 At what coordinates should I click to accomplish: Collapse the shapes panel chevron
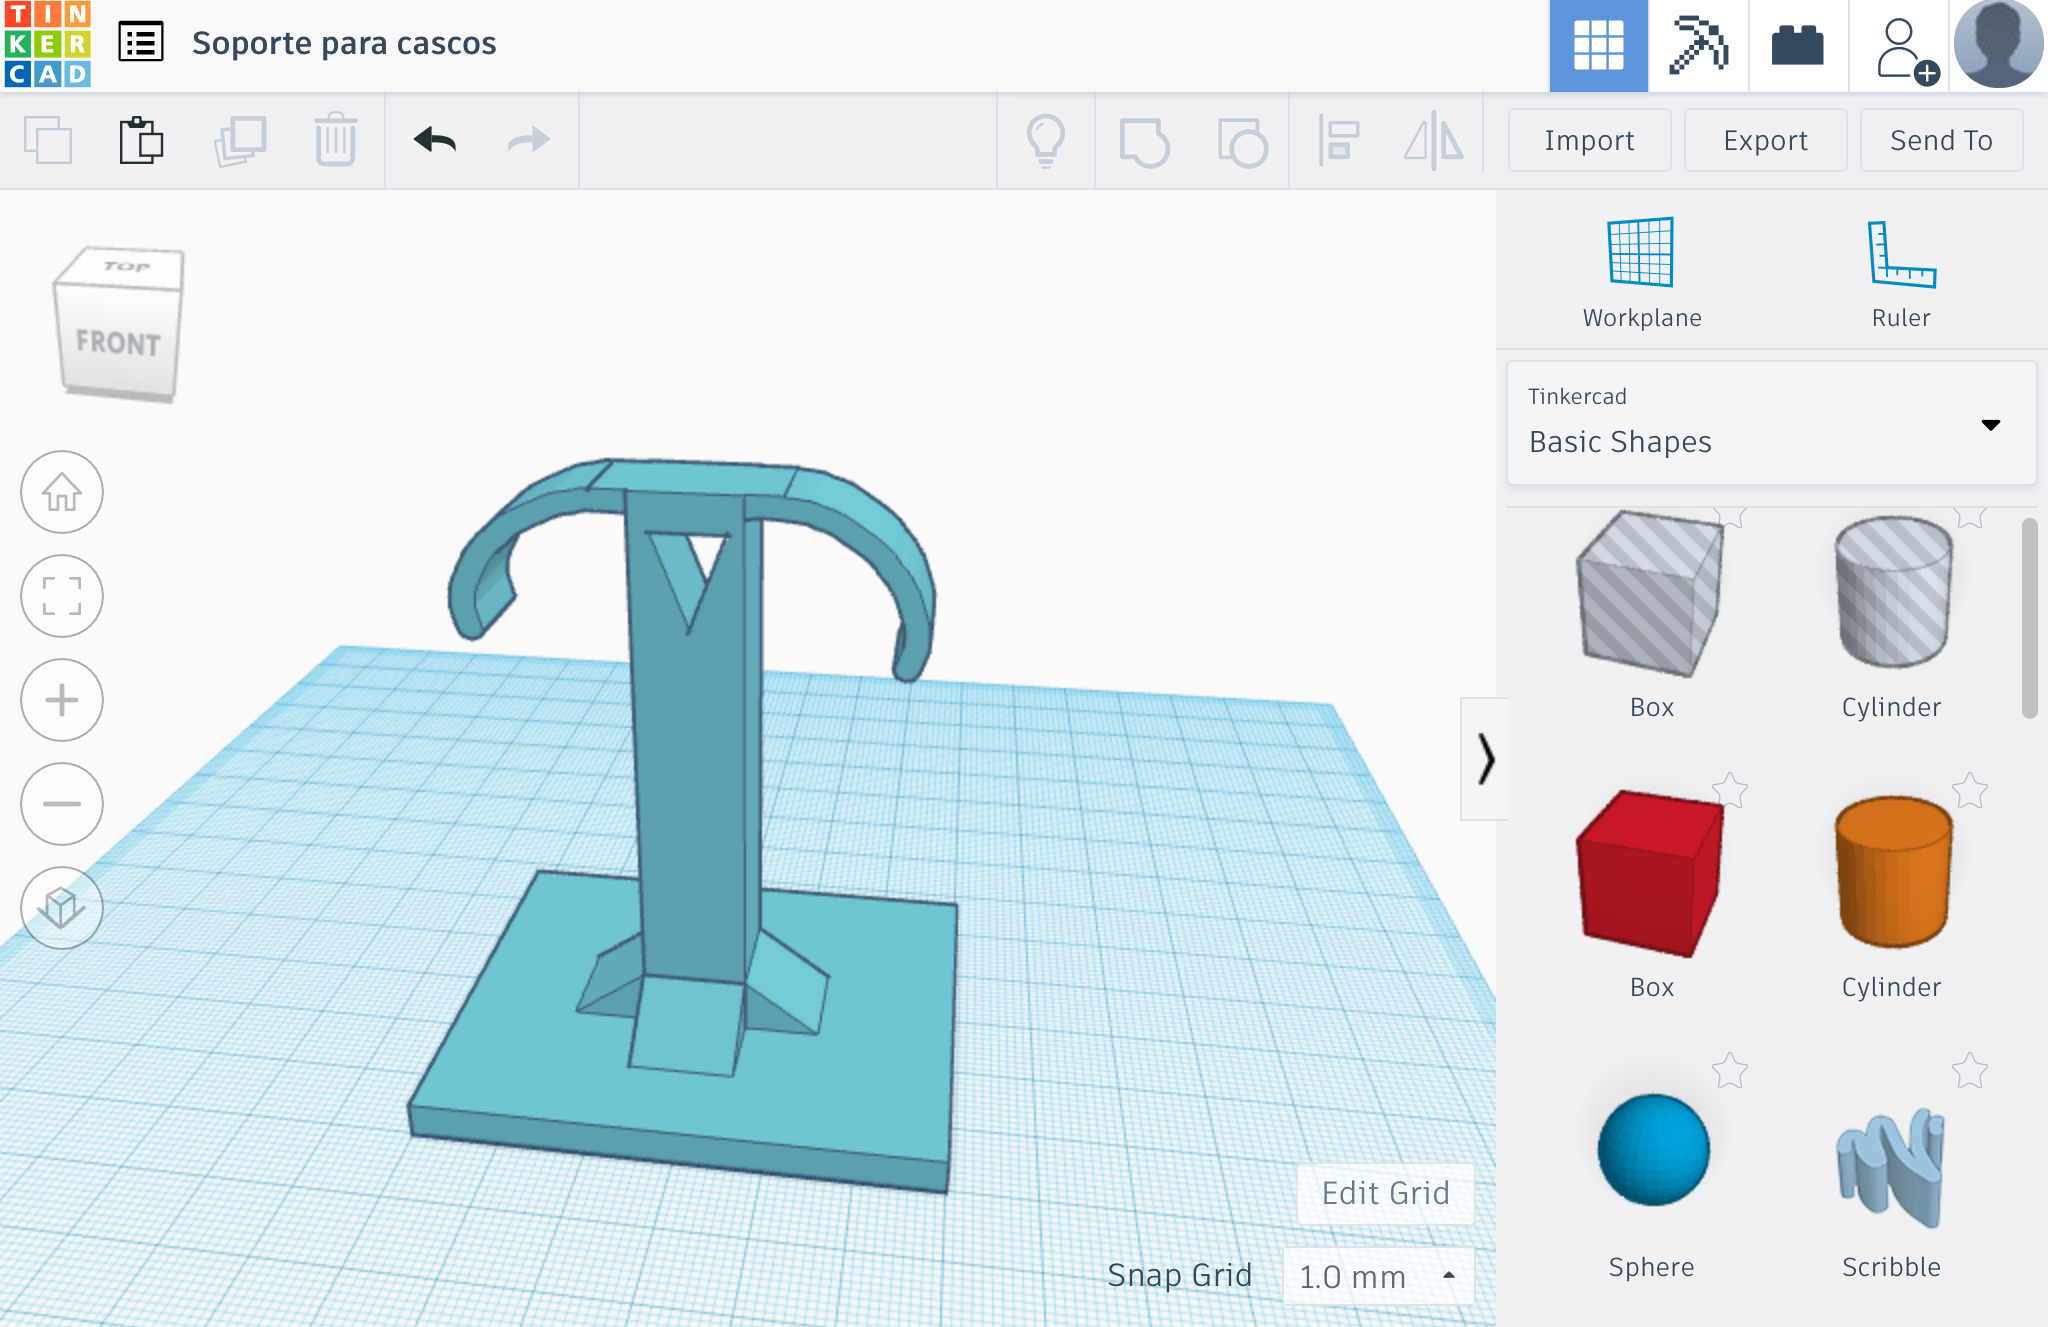pyautogui.click(x=1485, y=759)
